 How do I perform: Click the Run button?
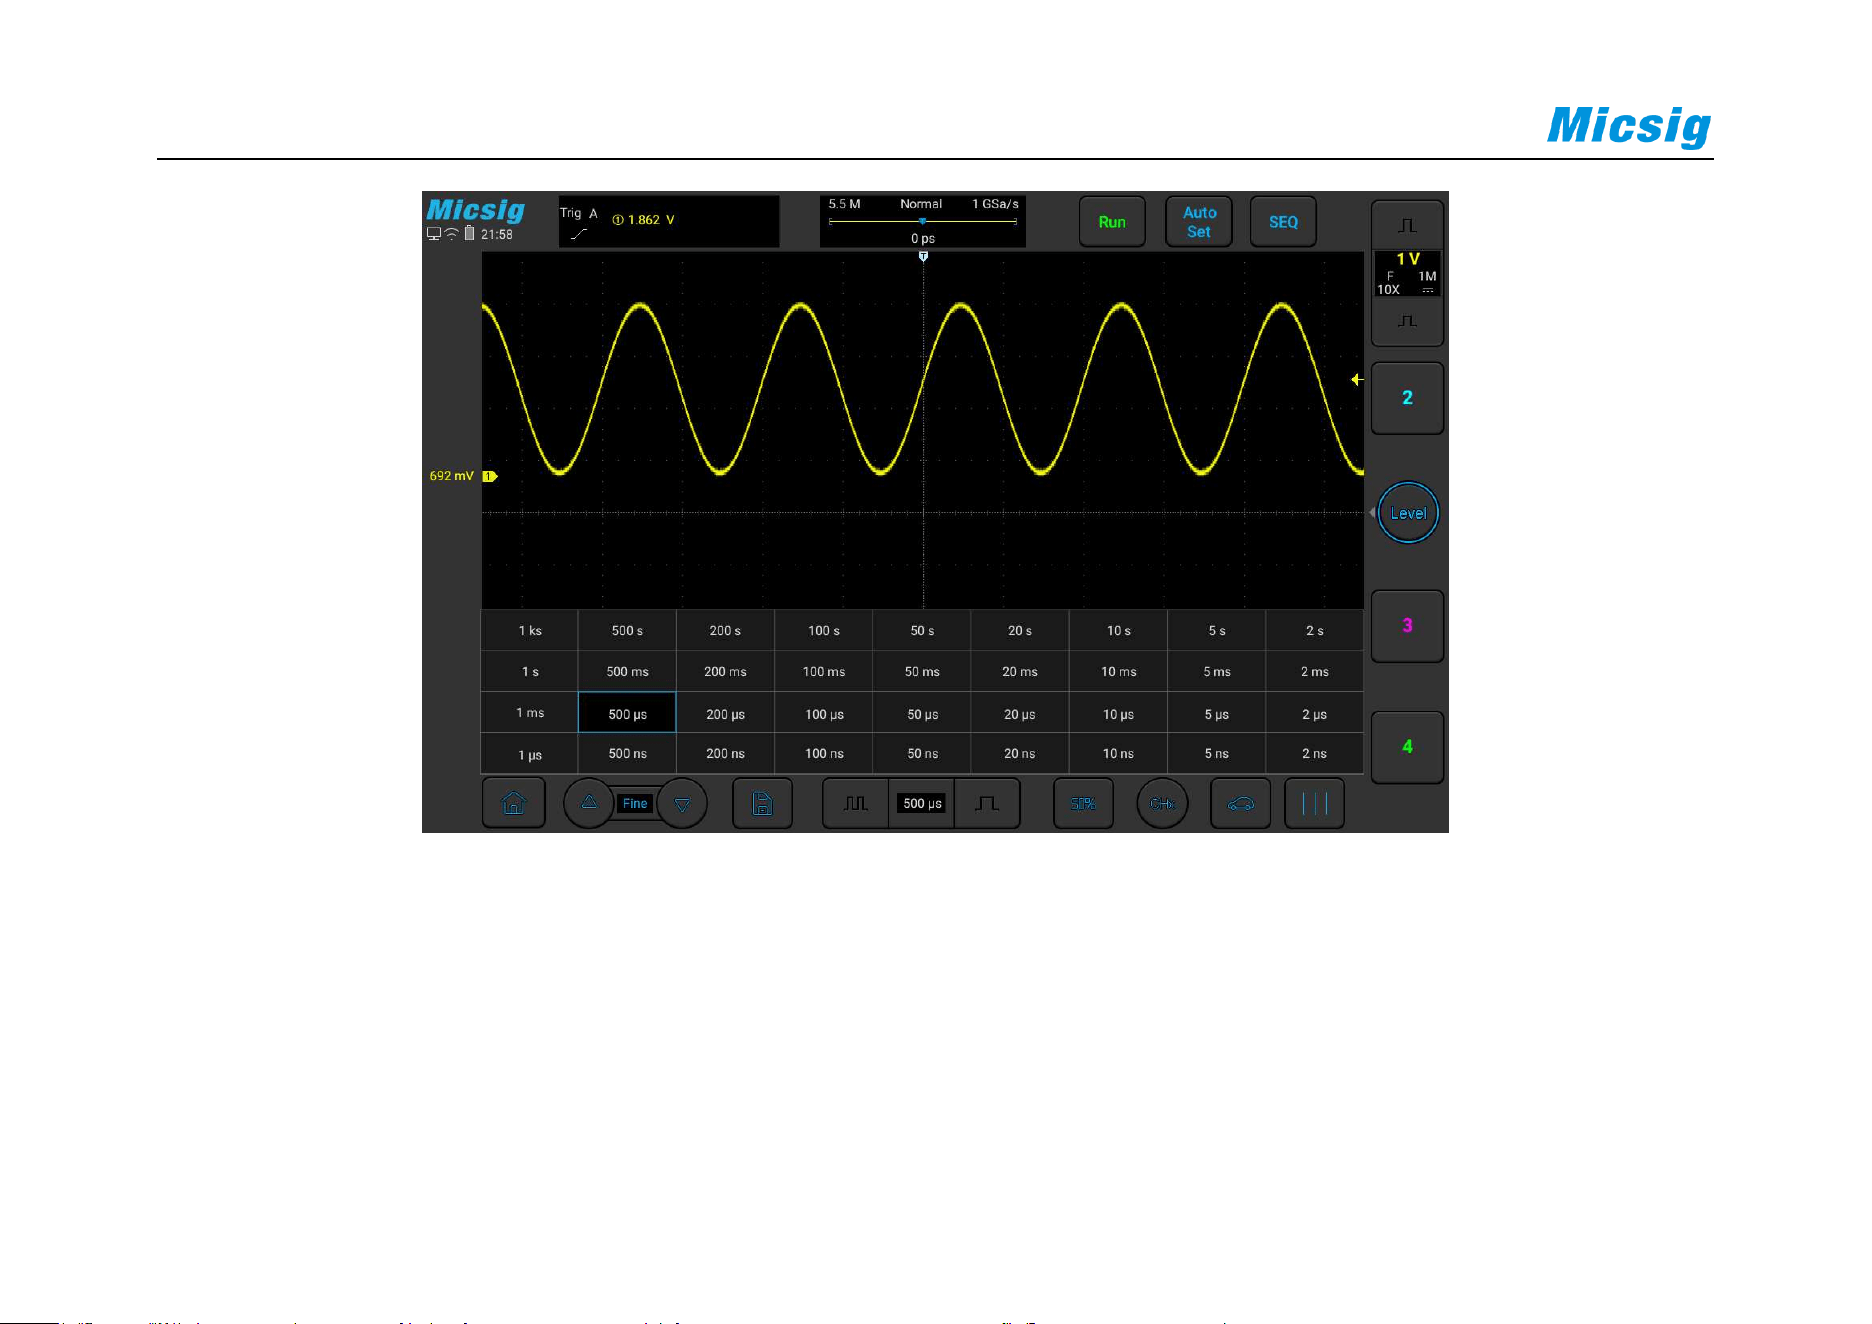1112,222
